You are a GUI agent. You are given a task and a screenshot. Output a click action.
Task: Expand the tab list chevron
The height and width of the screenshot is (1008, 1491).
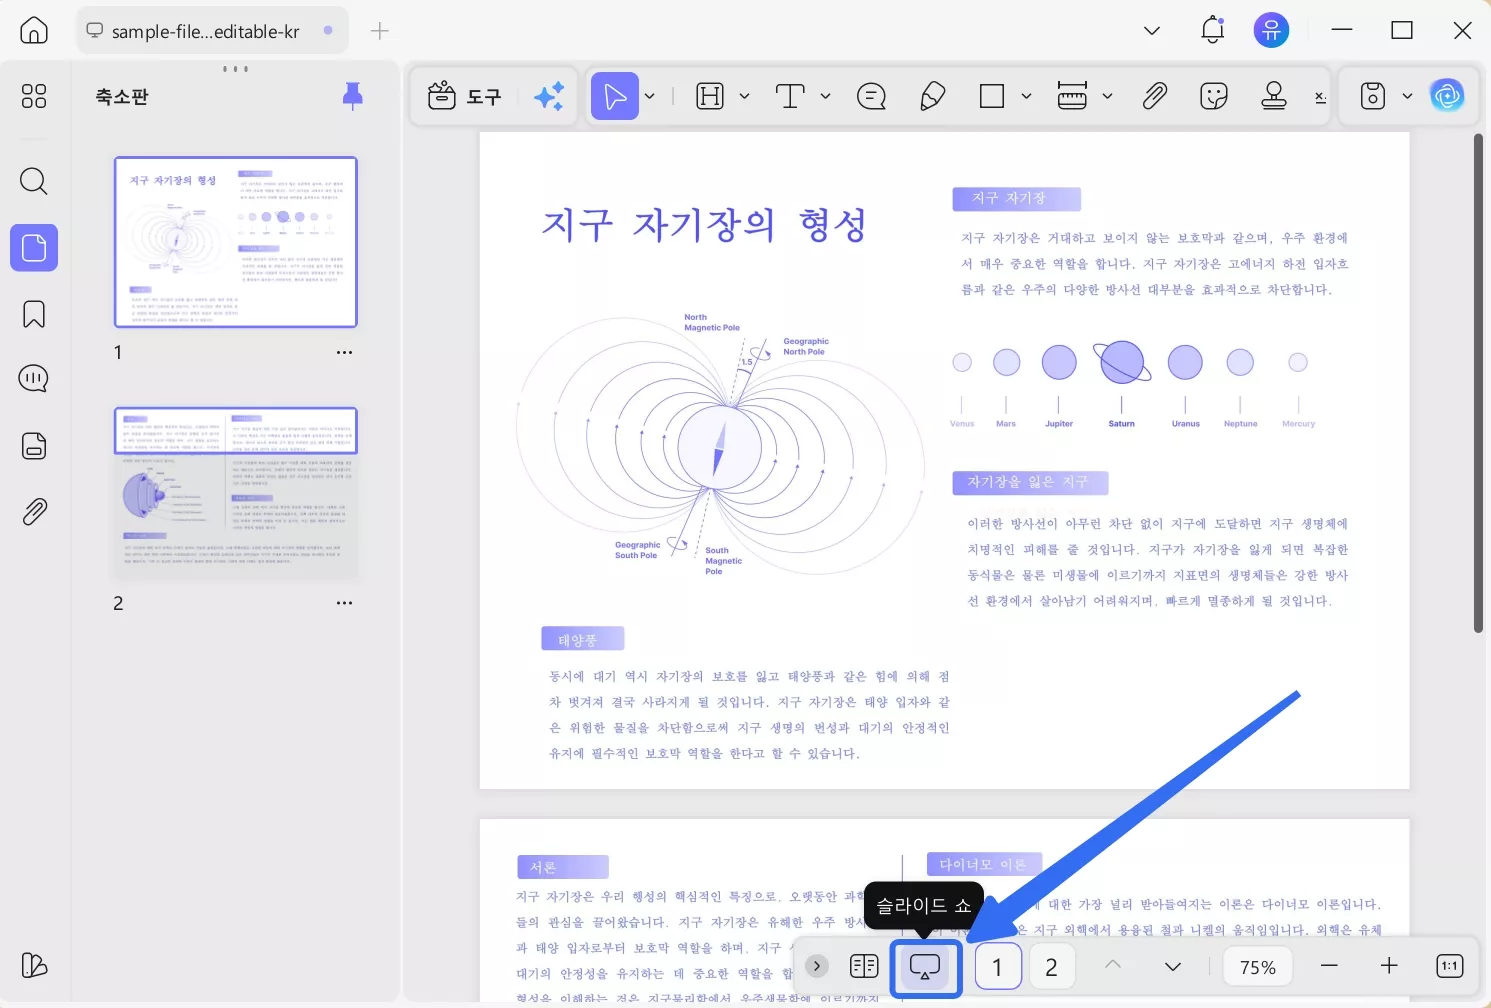[1152, 31]
